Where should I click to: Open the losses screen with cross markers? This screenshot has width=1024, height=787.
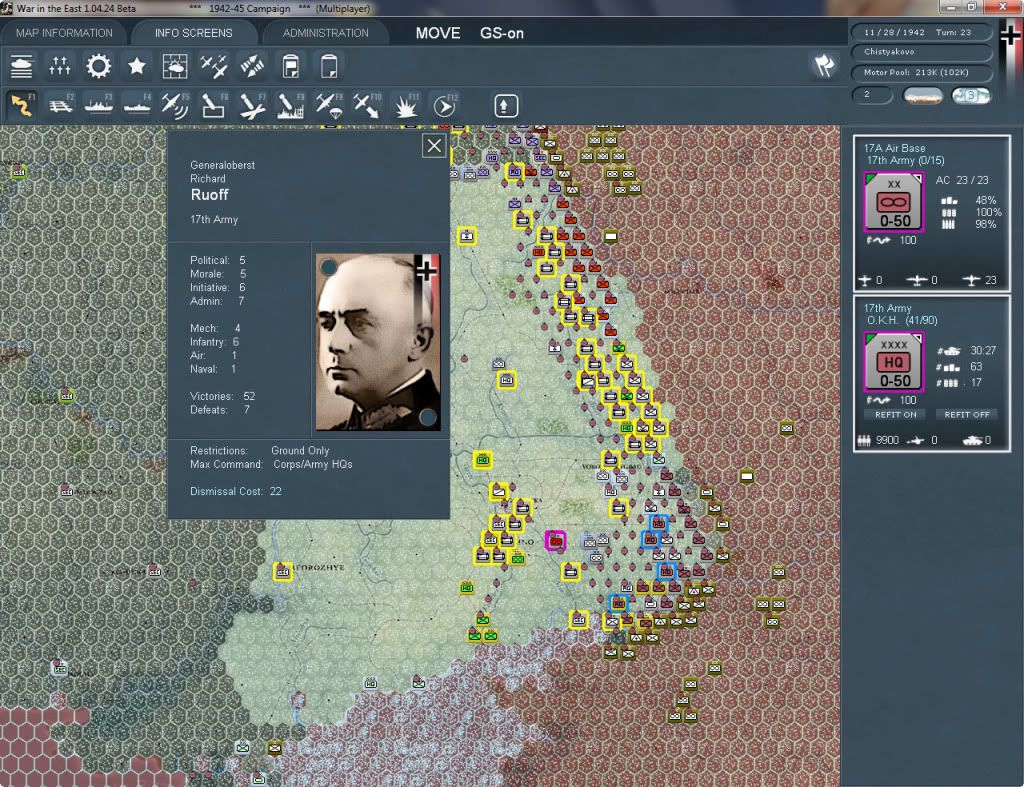59,66
